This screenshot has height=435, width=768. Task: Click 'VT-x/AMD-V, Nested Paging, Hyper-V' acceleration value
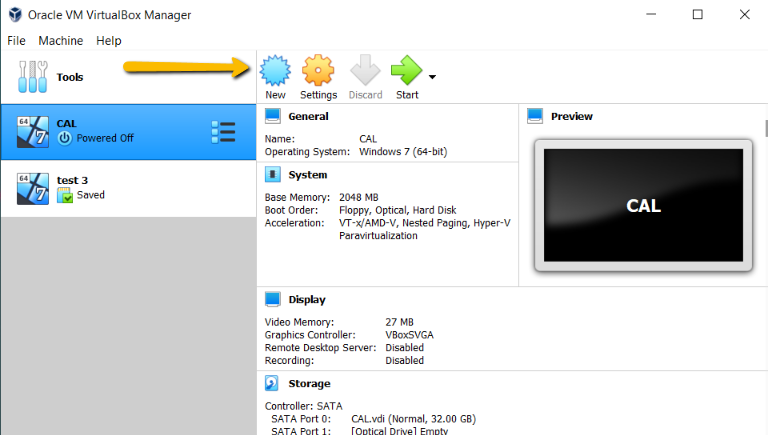[x=425, y=223]
